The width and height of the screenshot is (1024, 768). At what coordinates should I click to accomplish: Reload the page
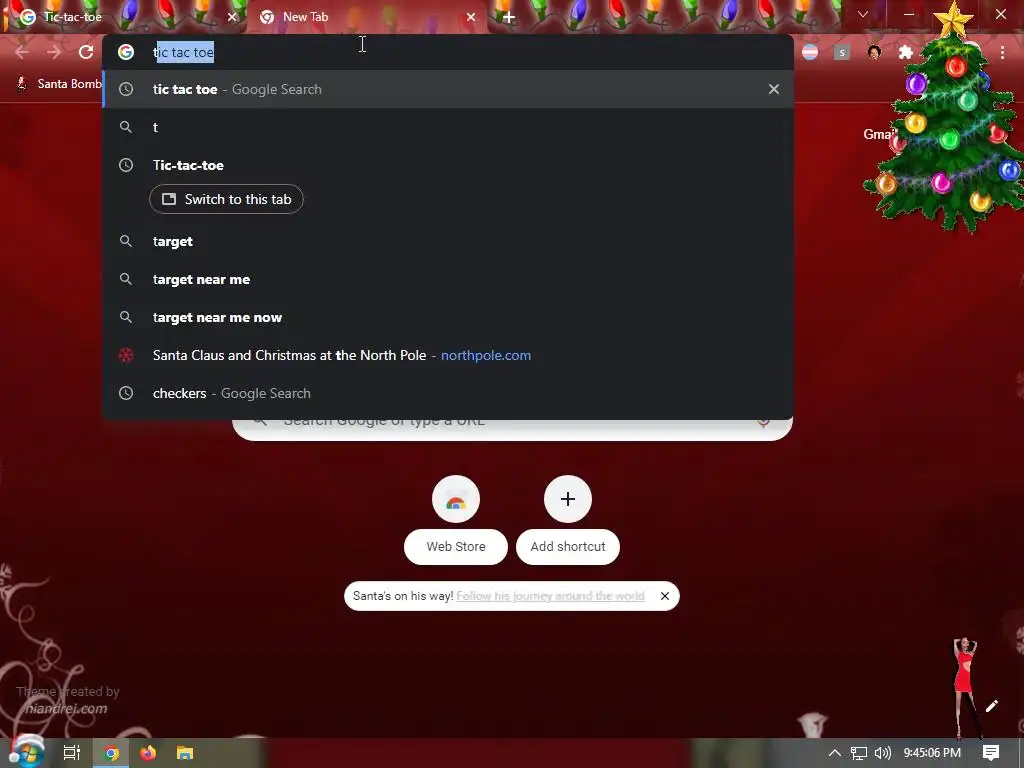click(86, 52)
